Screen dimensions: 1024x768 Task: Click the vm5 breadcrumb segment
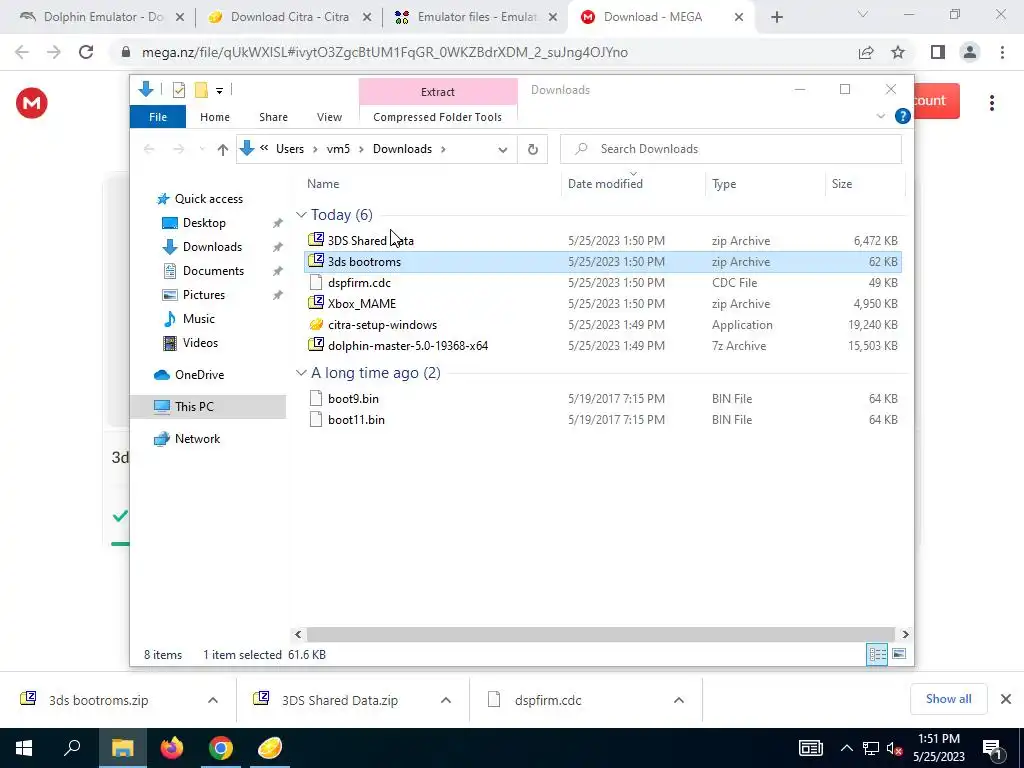(338, 149)
